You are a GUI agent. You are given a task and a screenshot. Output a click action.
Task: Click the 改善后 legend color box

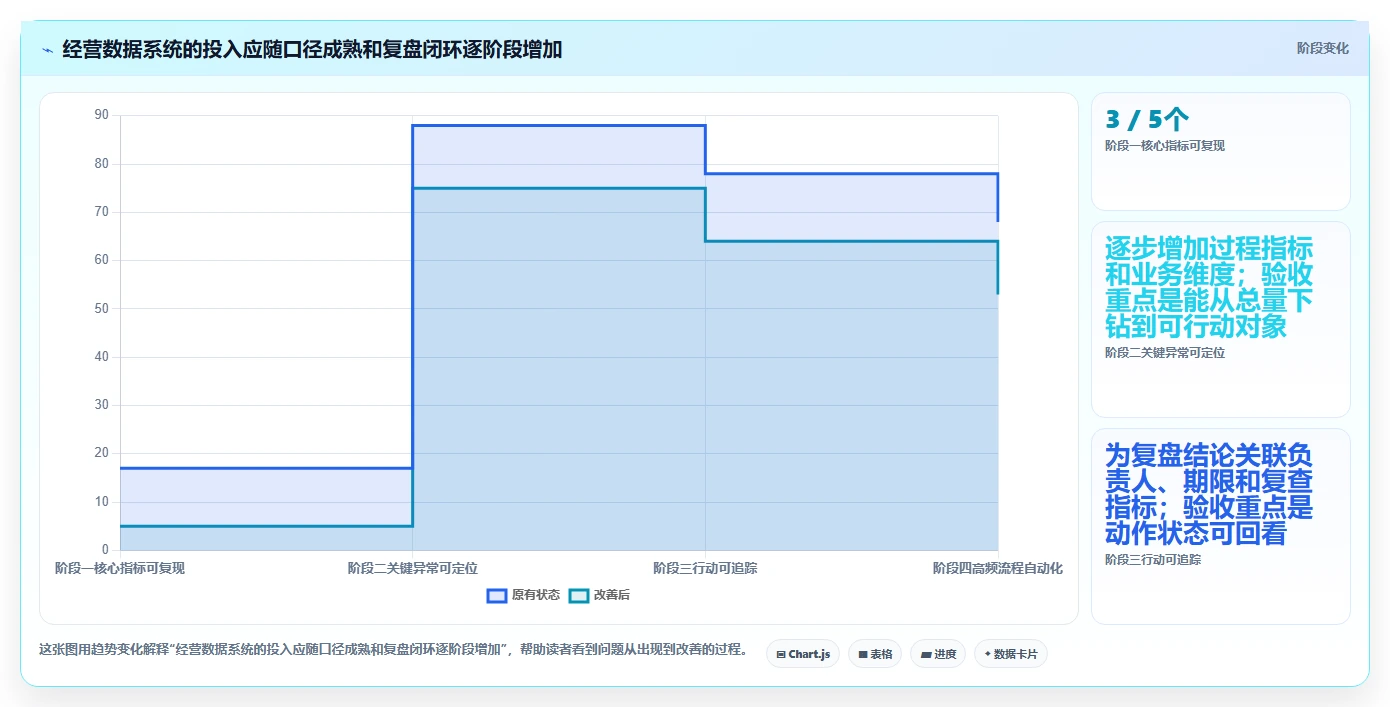point(579,595)
